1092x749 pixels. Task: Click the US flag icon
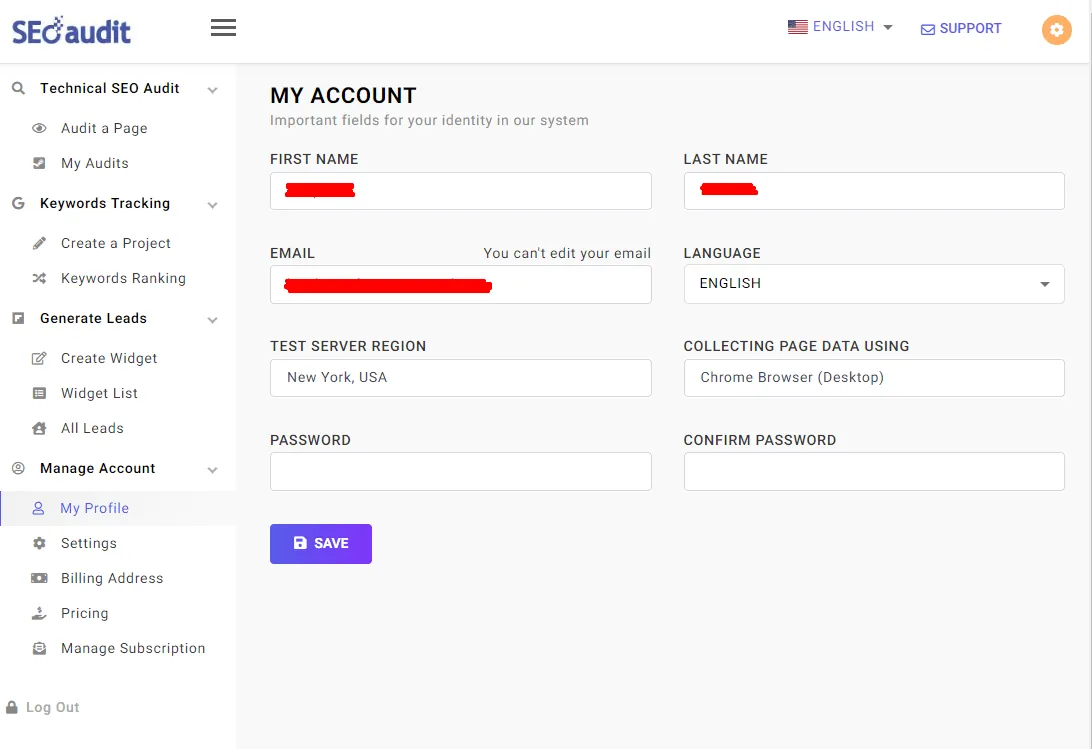797,26
